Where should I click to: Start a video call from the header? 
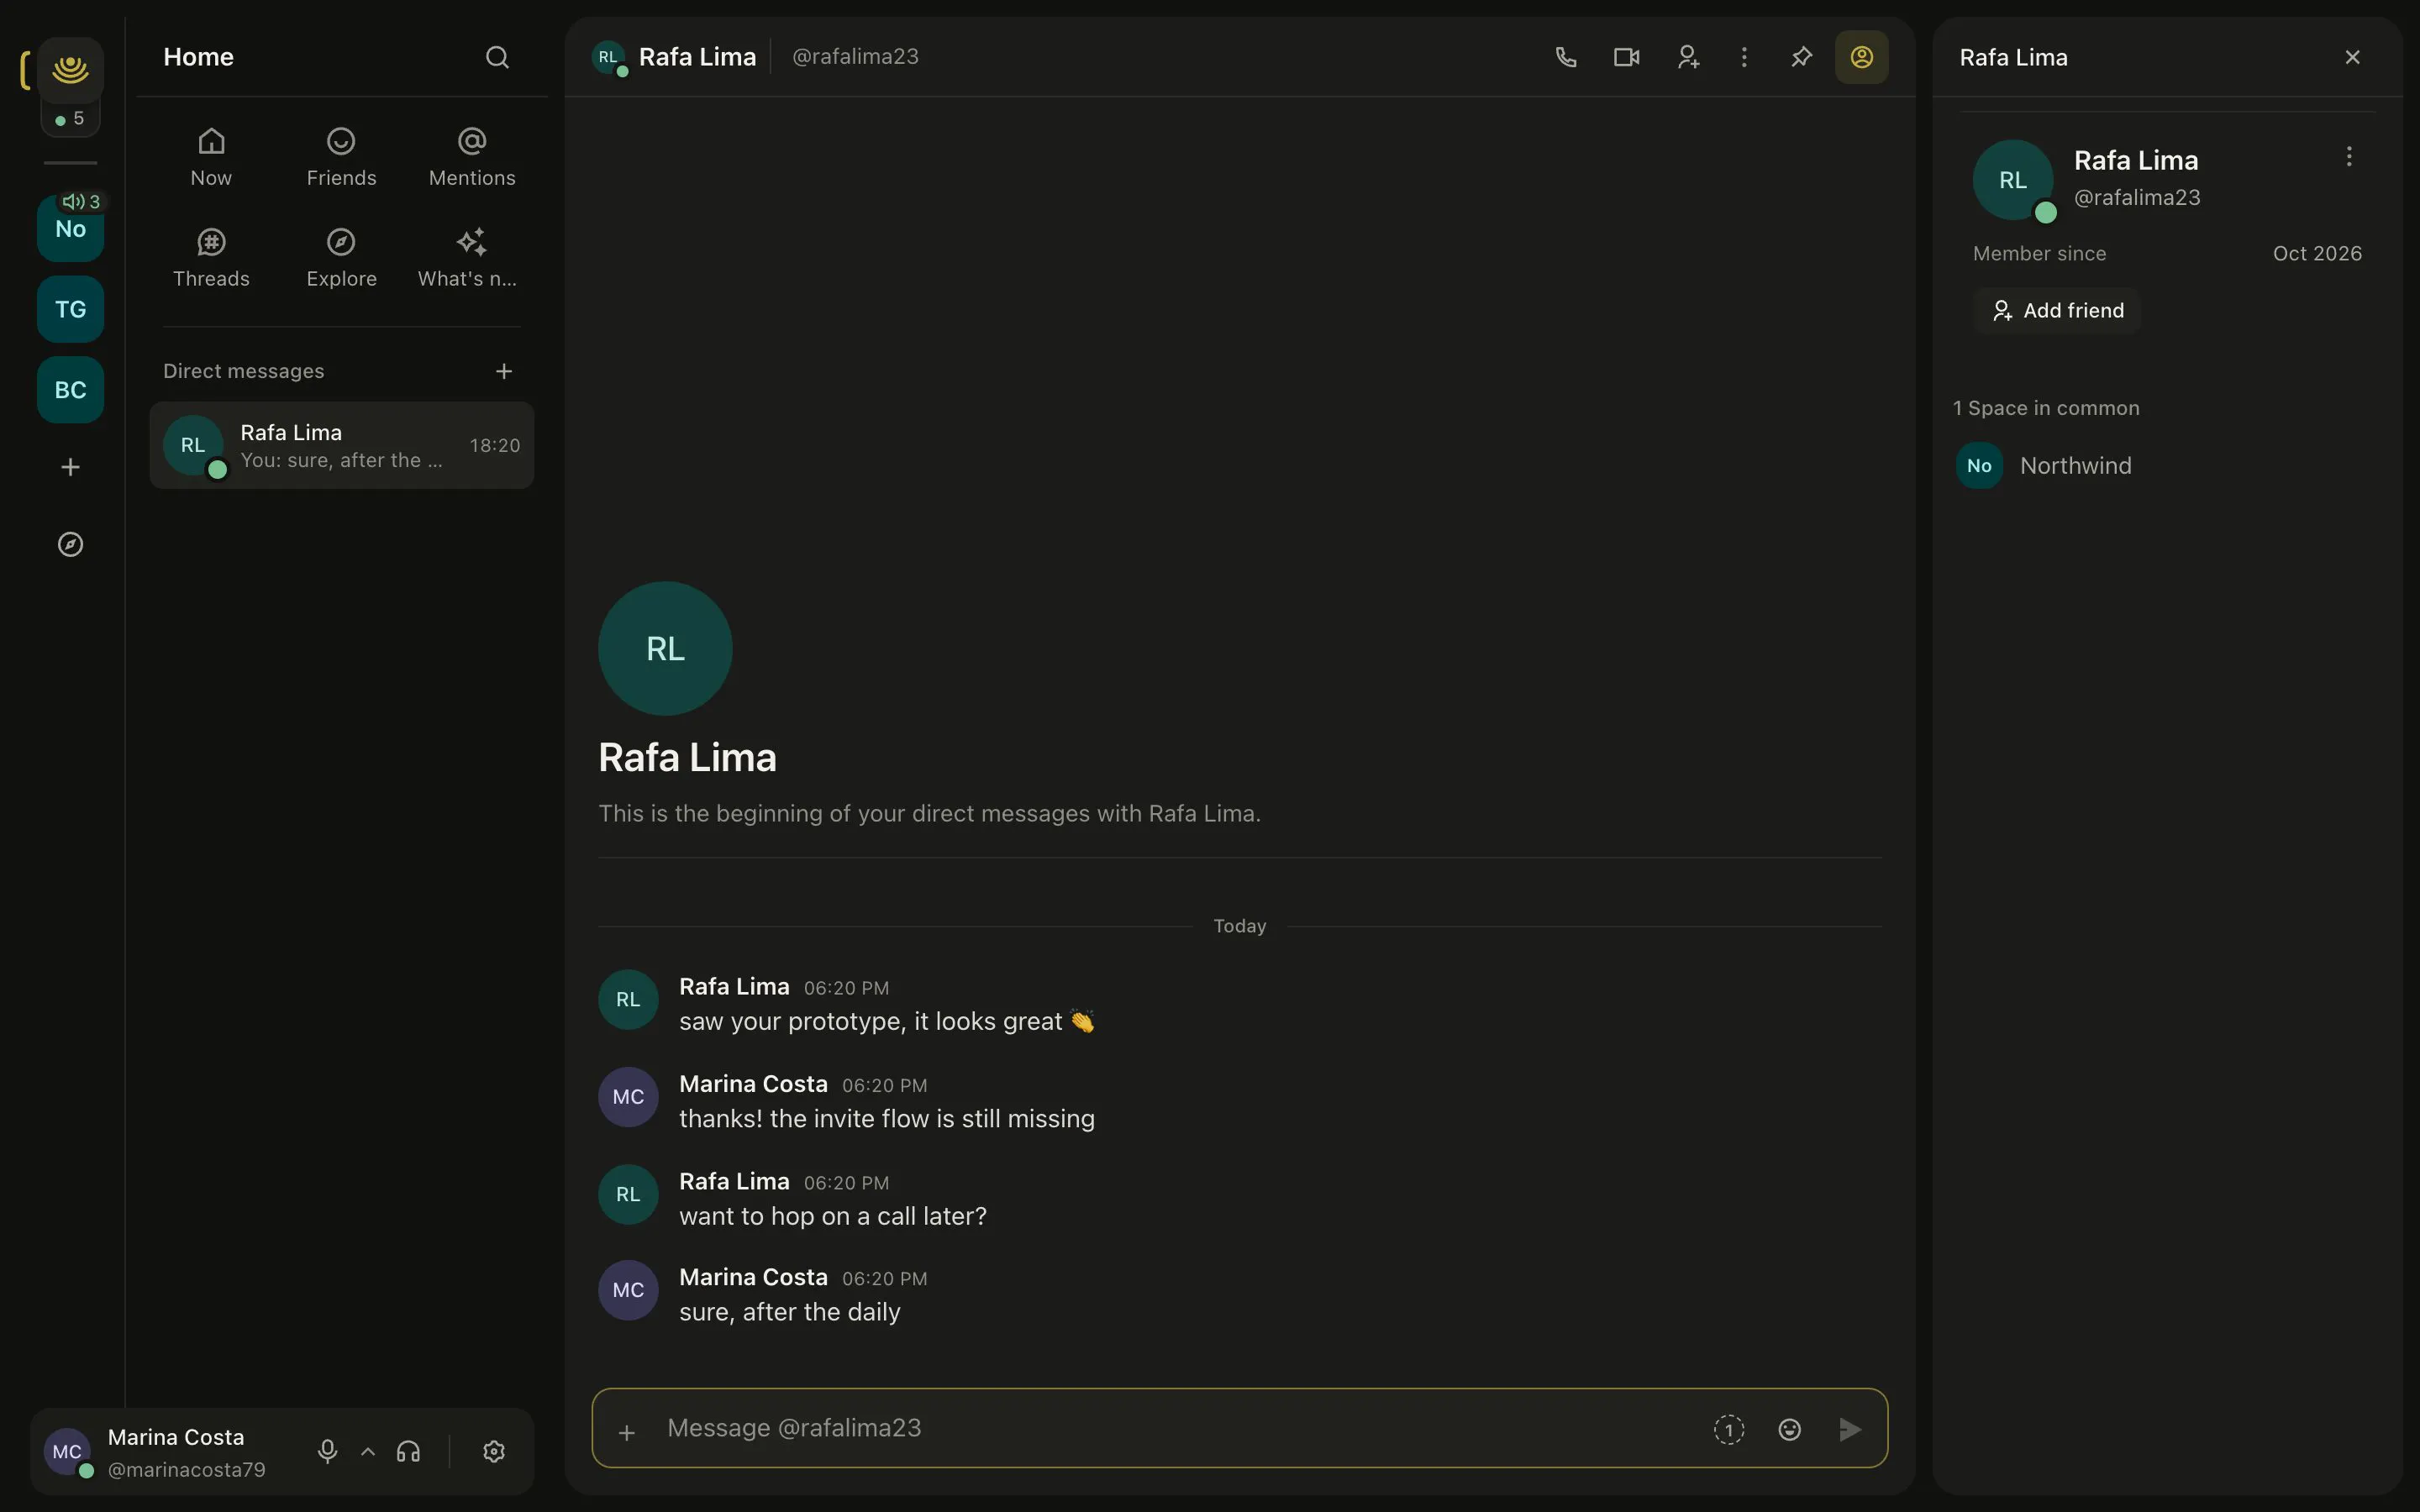tap(1626, 57)
